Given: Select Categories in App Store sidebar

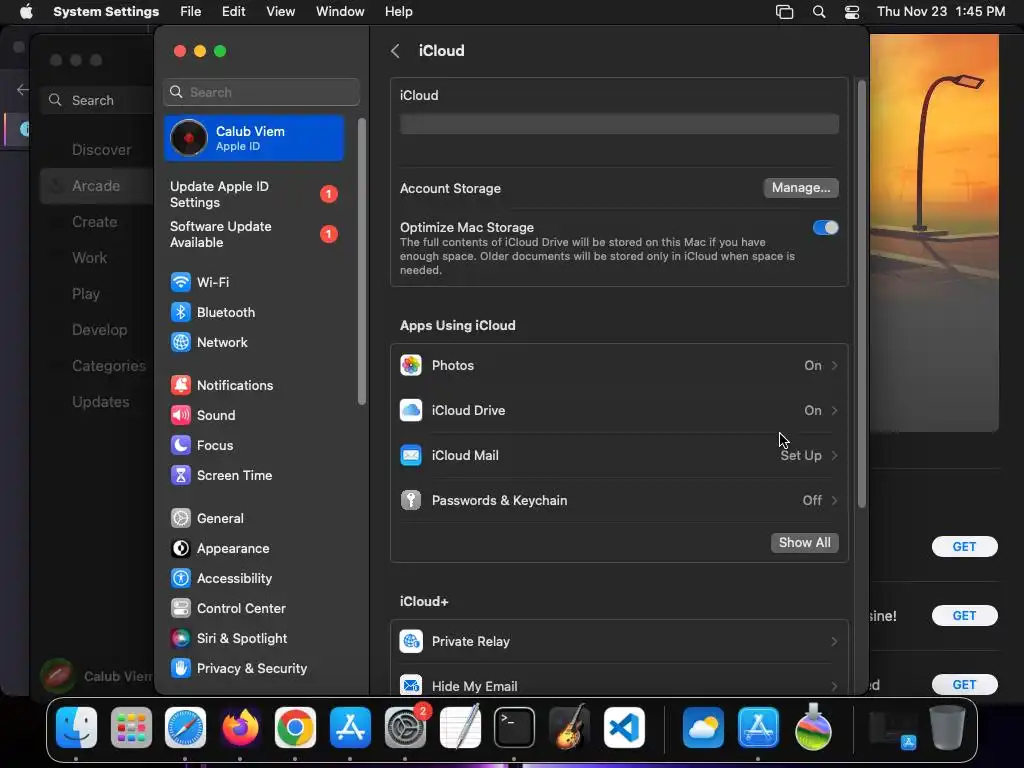Looking at the screenshot, I should pyautogui.click(x=108, y=366).
